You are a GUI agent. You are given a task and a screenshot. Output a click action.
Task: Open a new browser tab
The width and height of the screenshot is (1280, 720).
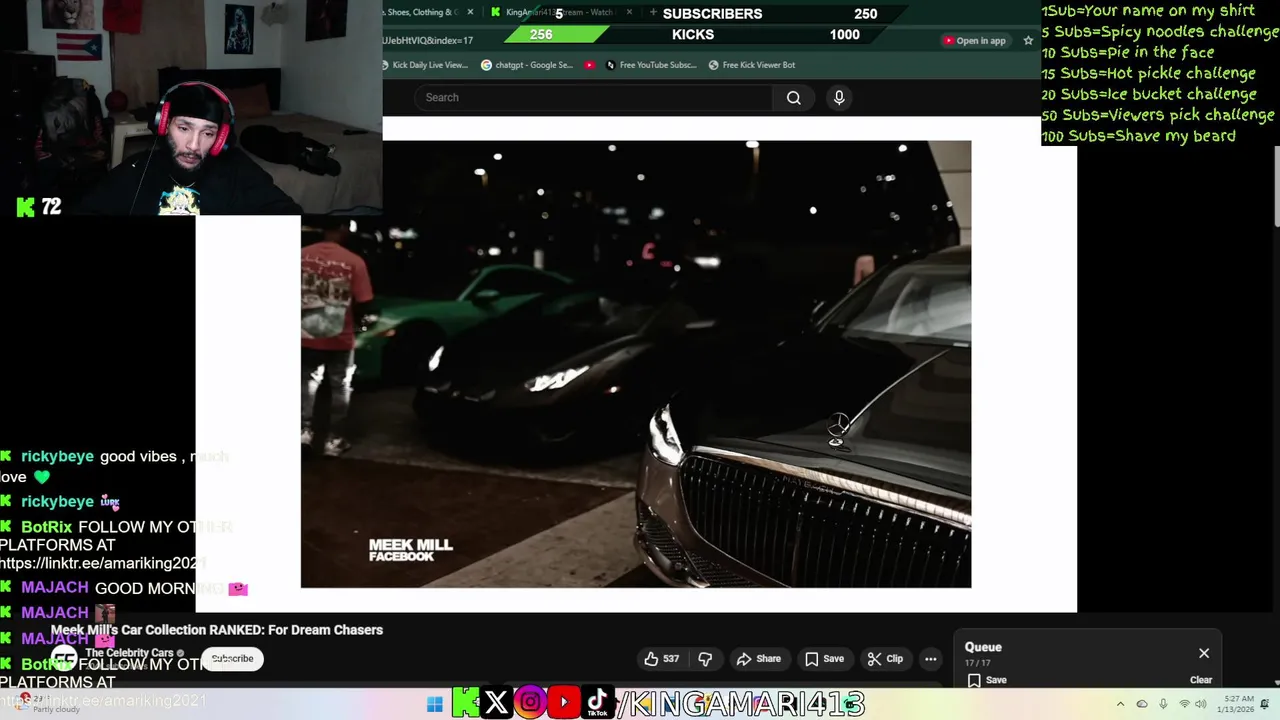[653, 12]
